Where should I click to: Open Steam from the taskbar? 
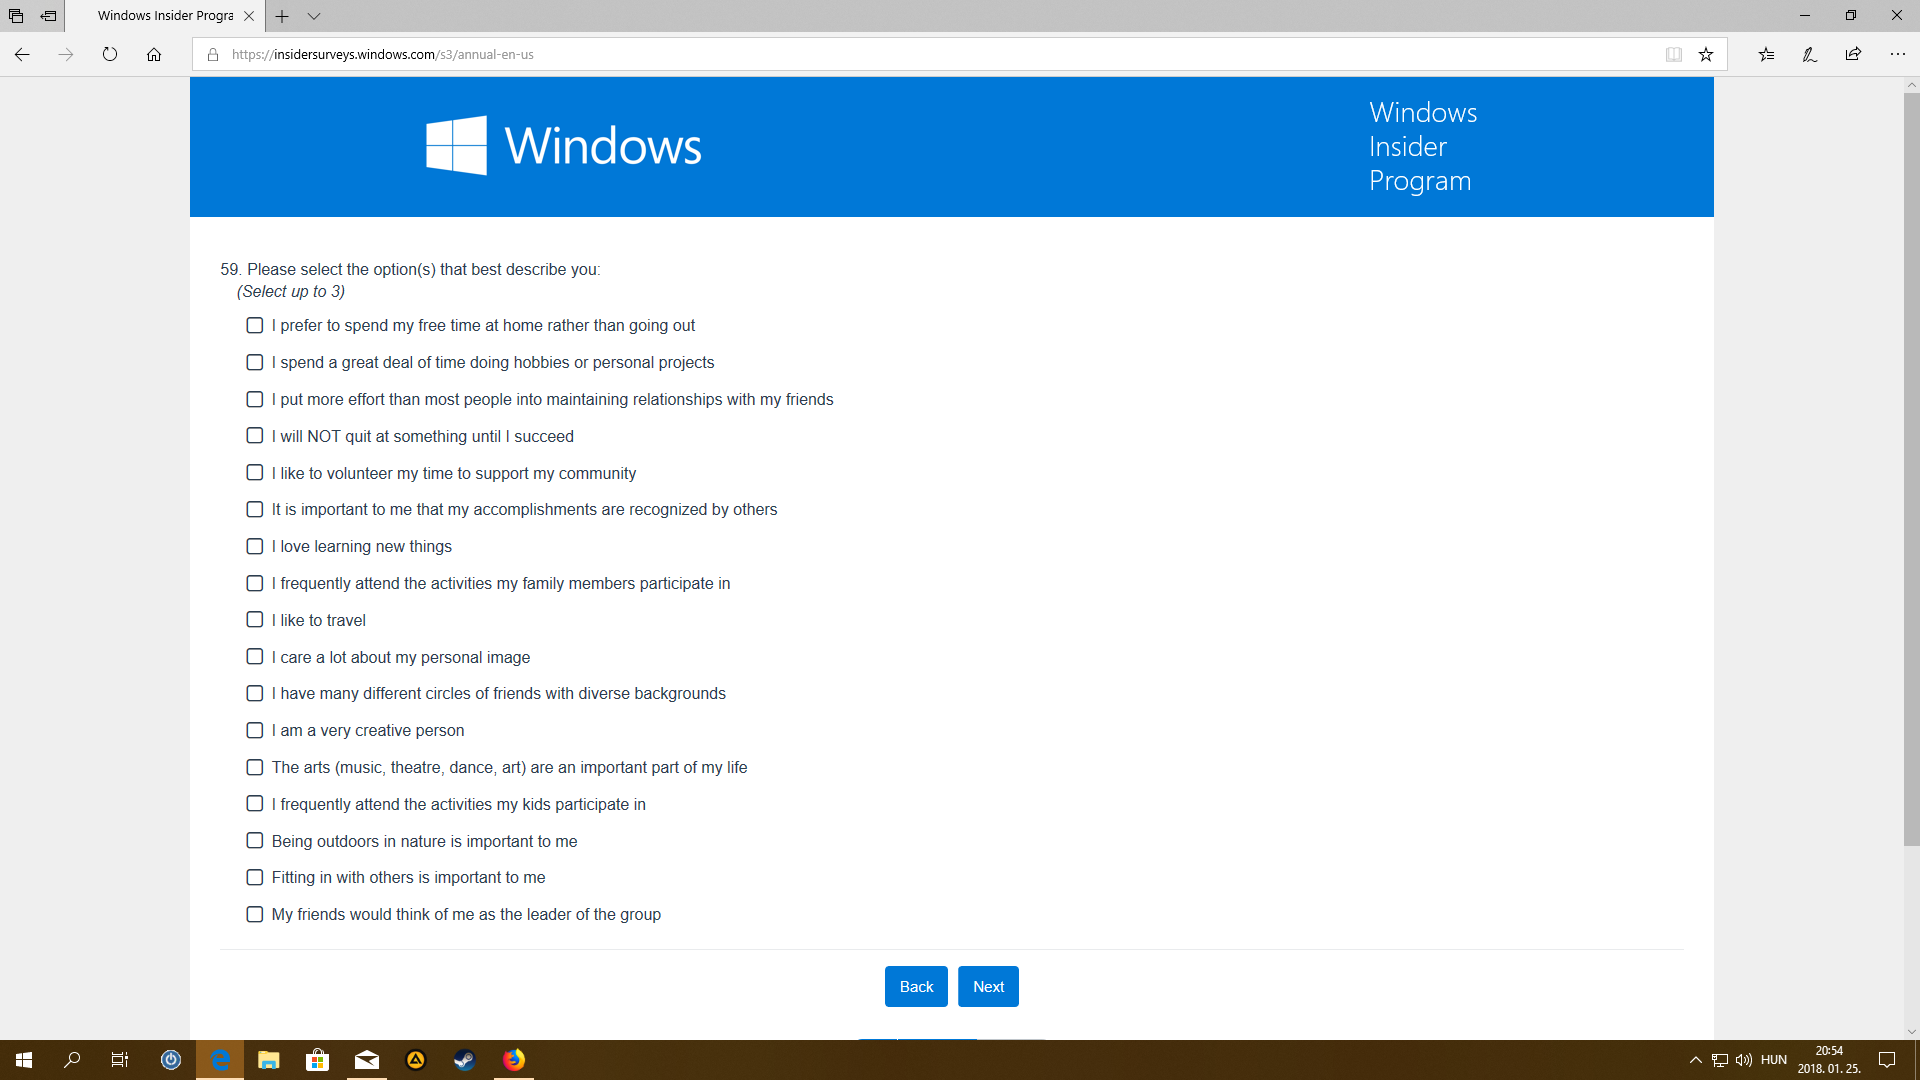[x=465, y=1060]
